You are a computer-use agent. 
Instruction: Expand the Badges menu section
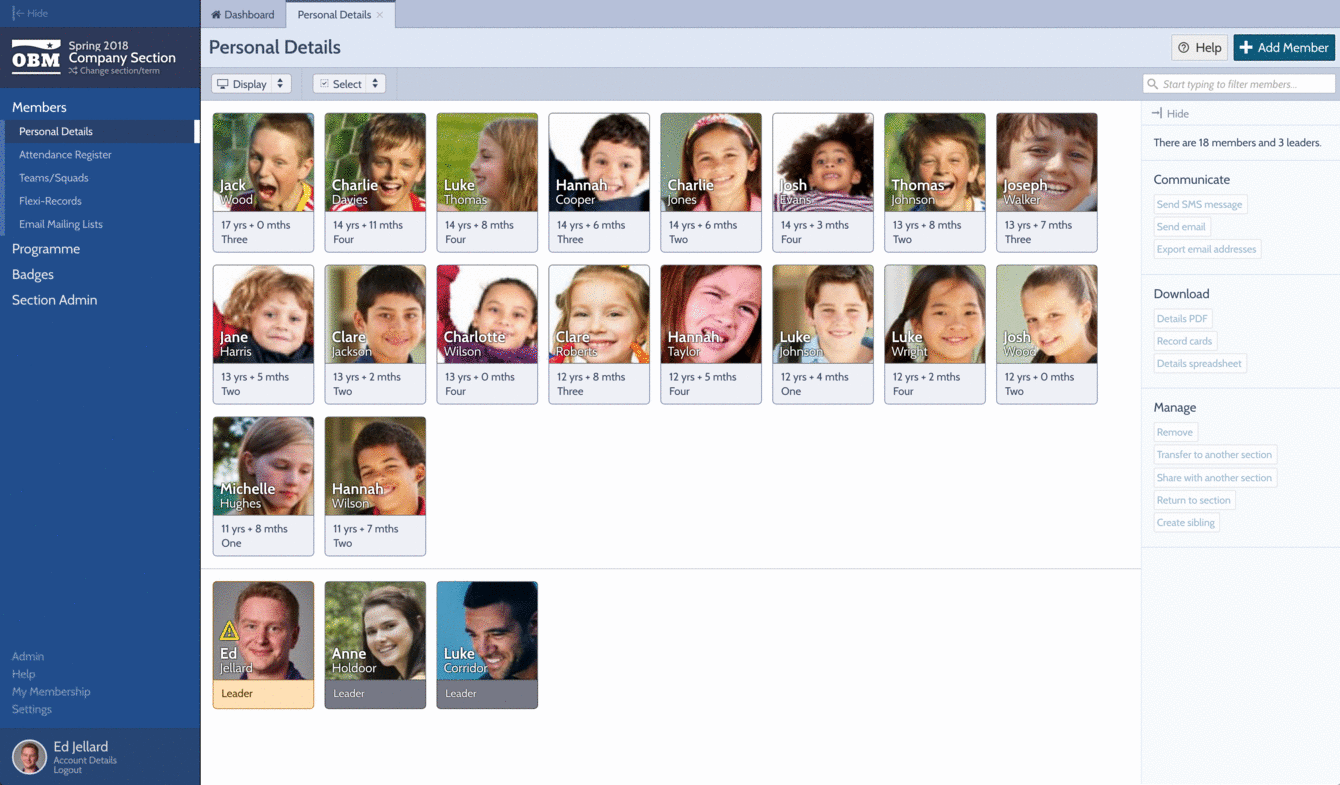33,274
